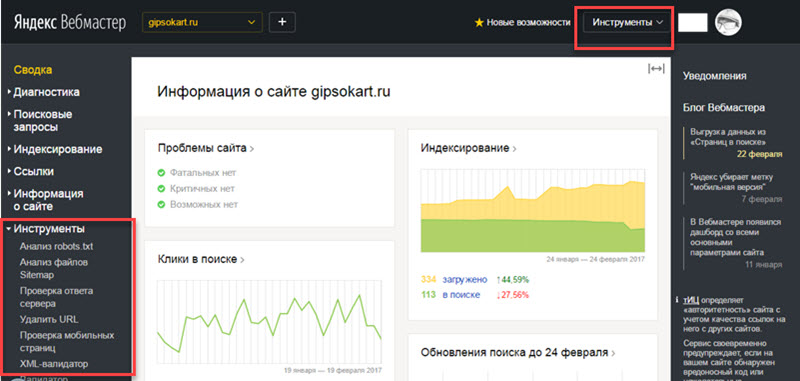Open Обновления поиска до 24 февраля heading
The image size is (800, 381).
coord(518,352)
